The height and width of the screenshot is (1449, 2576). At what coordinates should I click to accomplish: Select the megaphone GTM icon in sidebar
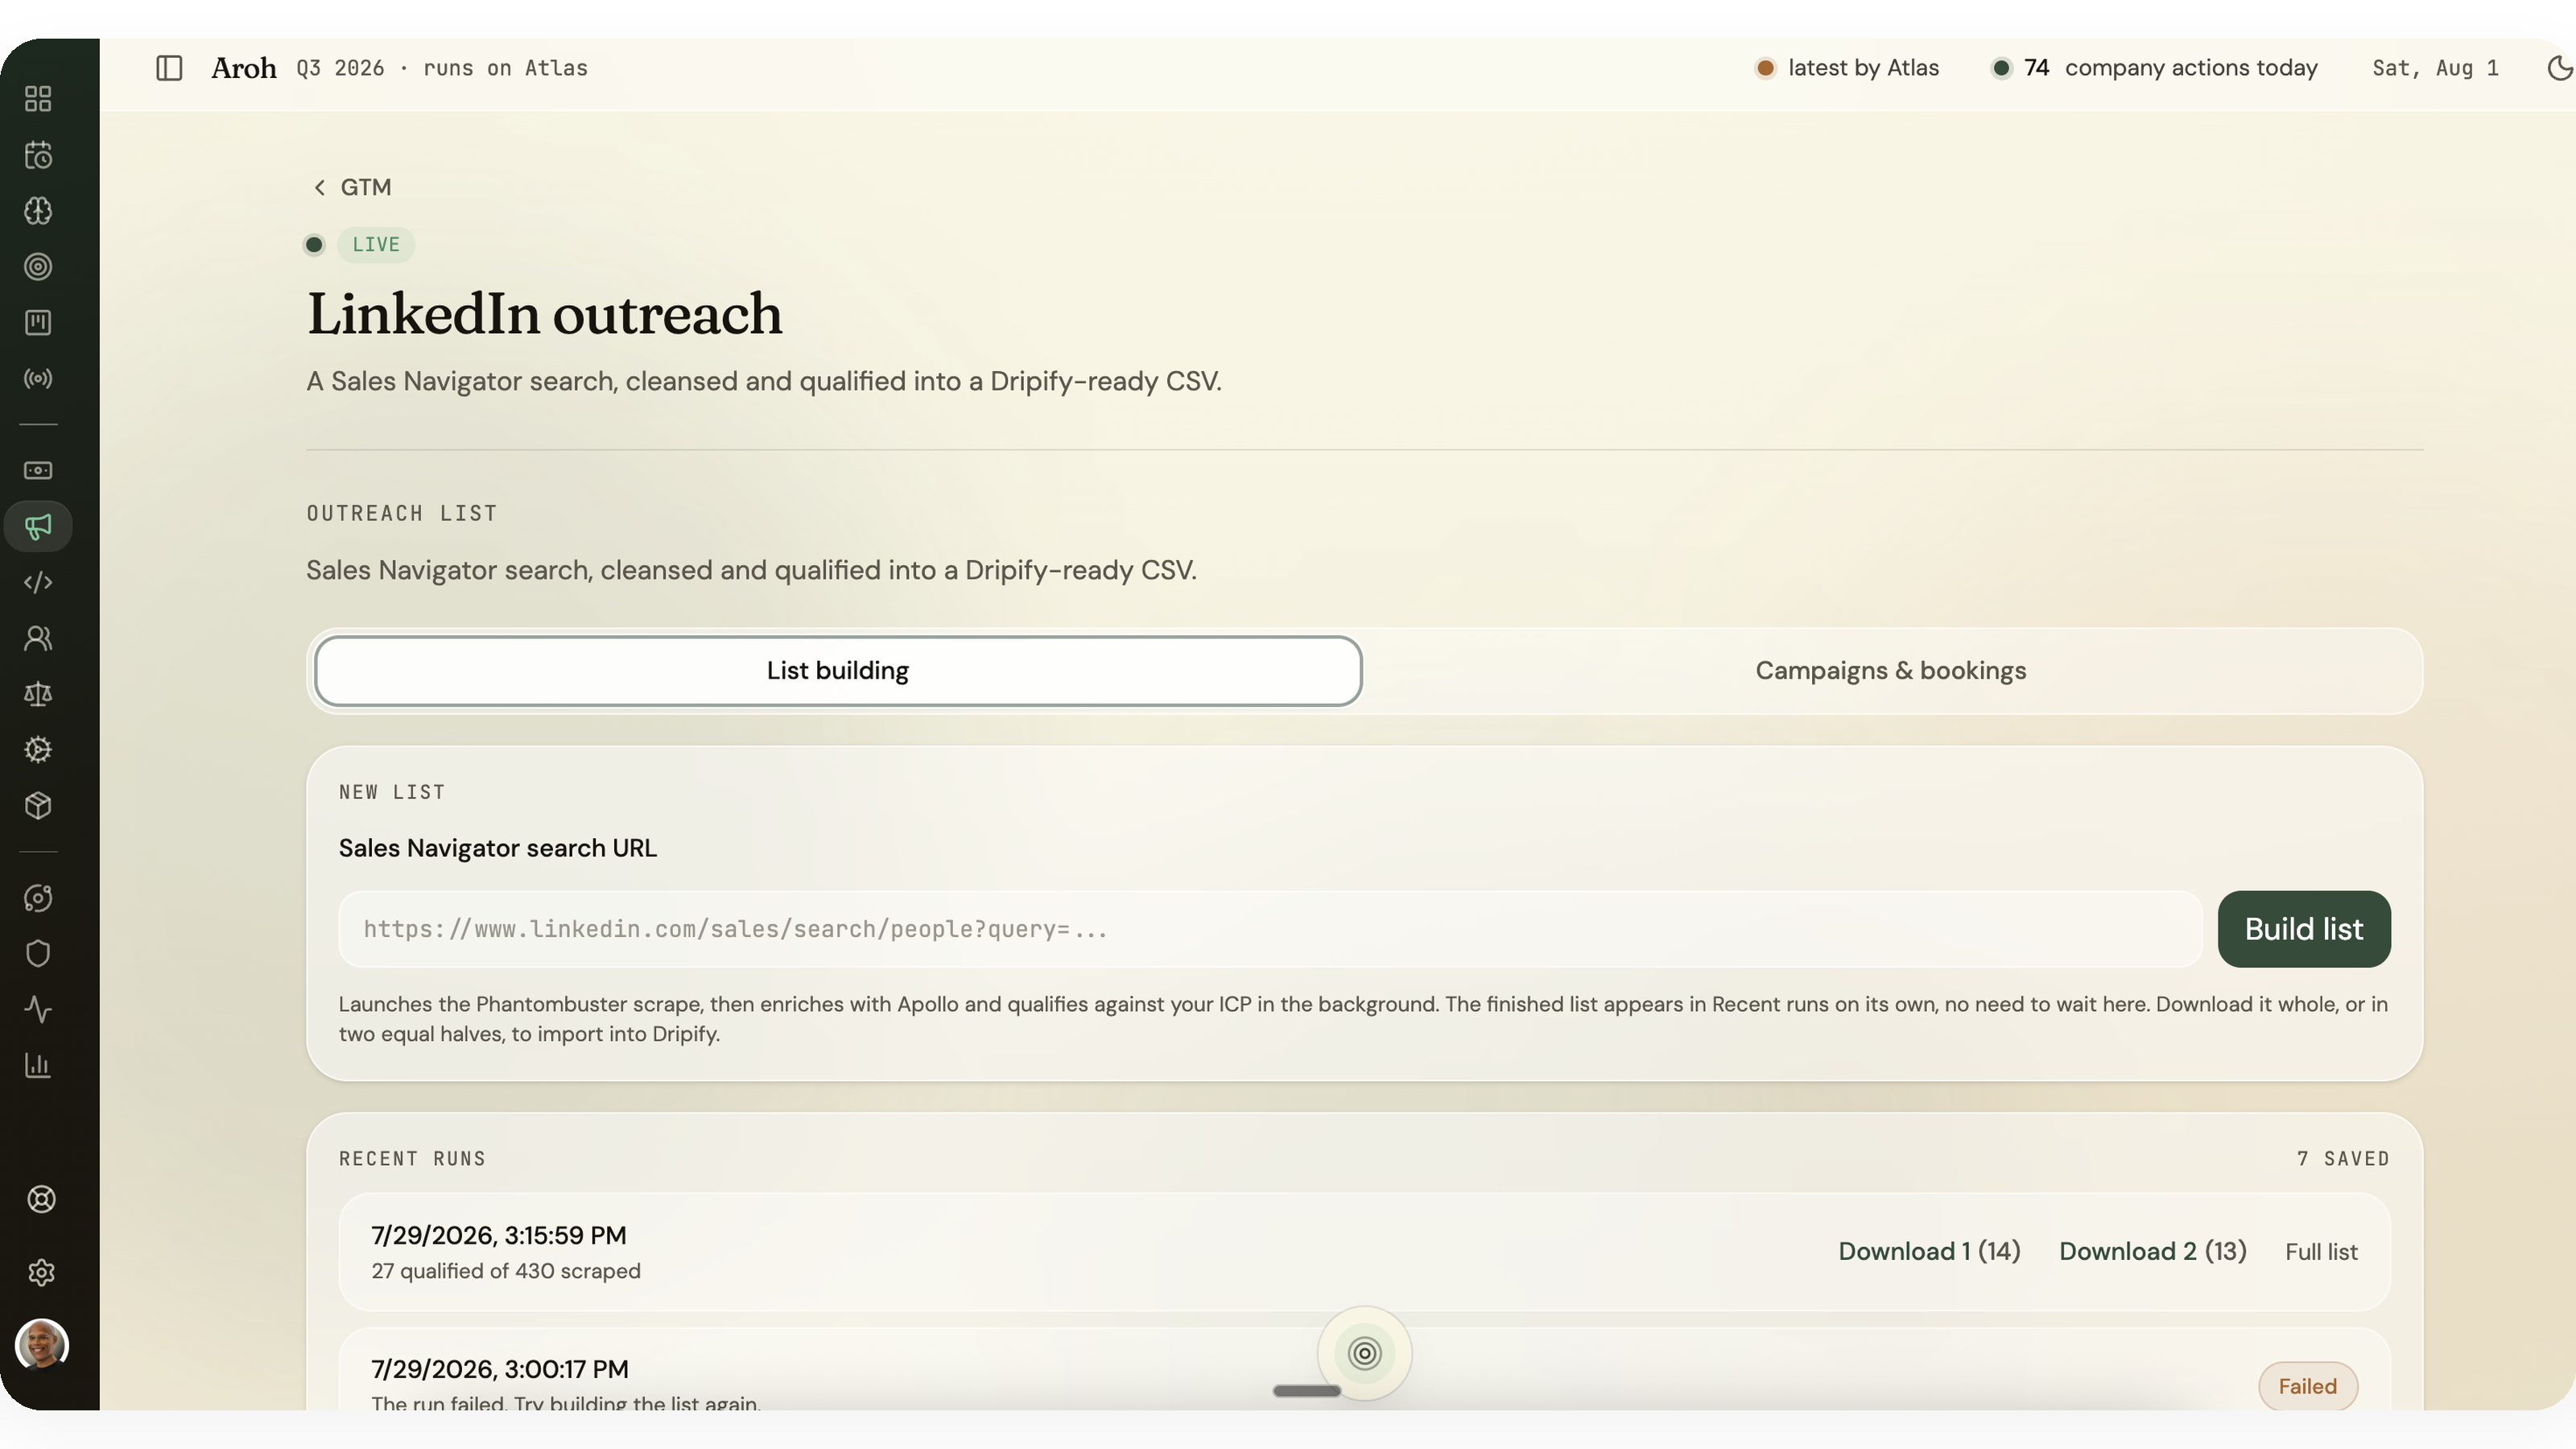point(38,526)
